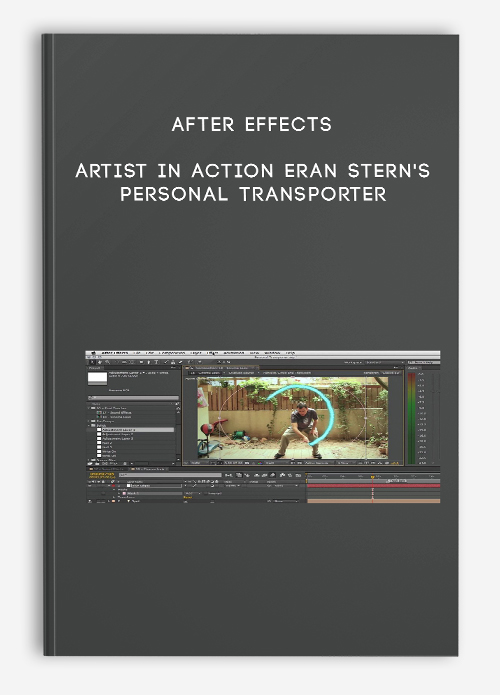Open the Comp Flowchart from viewer
The height and width of the screenshot is (695, 500).
click(x=379, y=463)
